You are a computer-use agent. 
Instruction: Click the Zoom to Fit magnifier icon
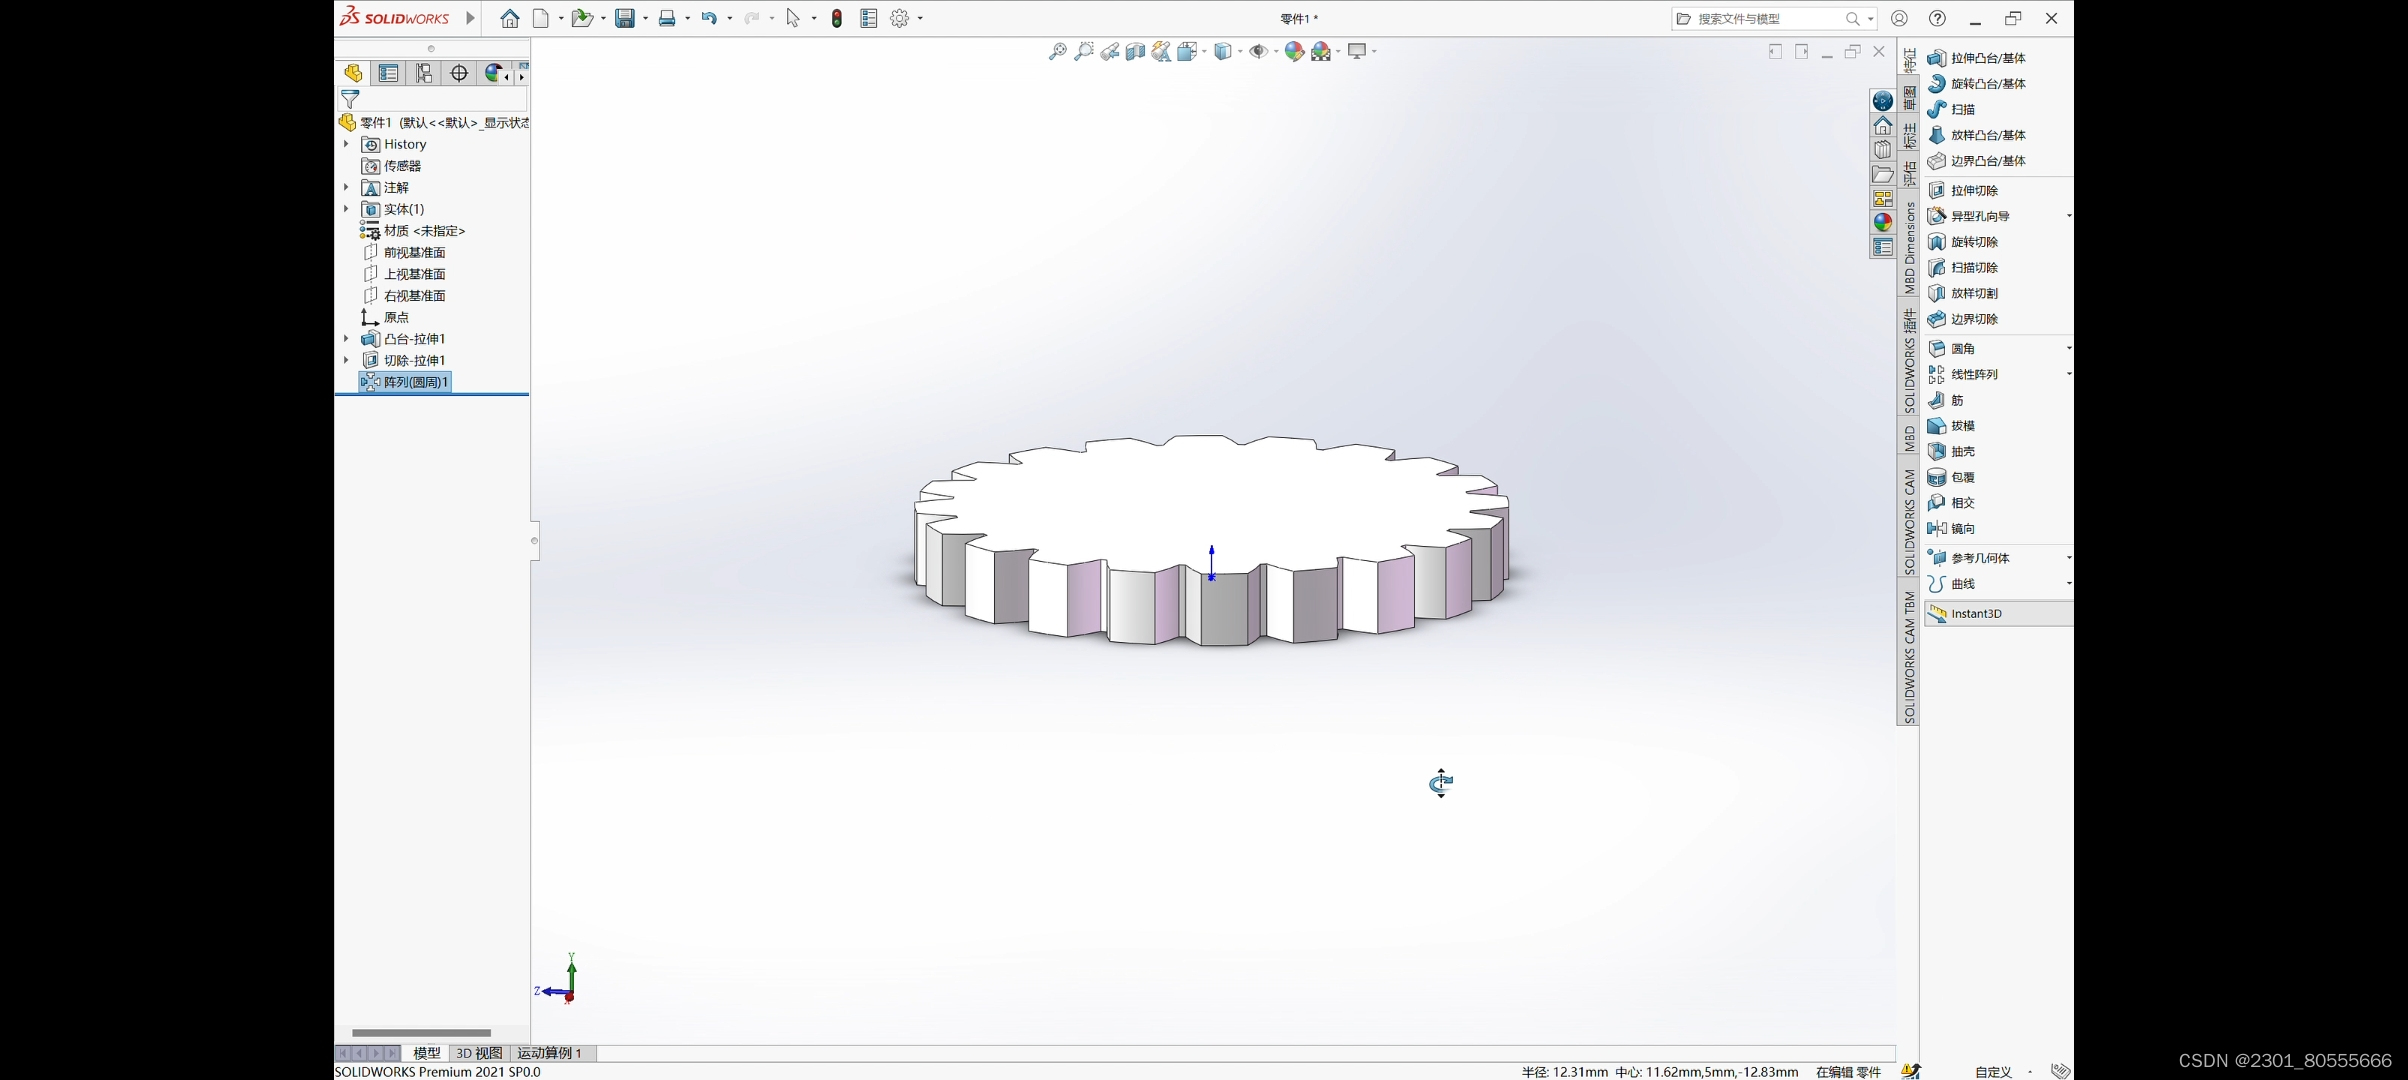click(1057, 52)
